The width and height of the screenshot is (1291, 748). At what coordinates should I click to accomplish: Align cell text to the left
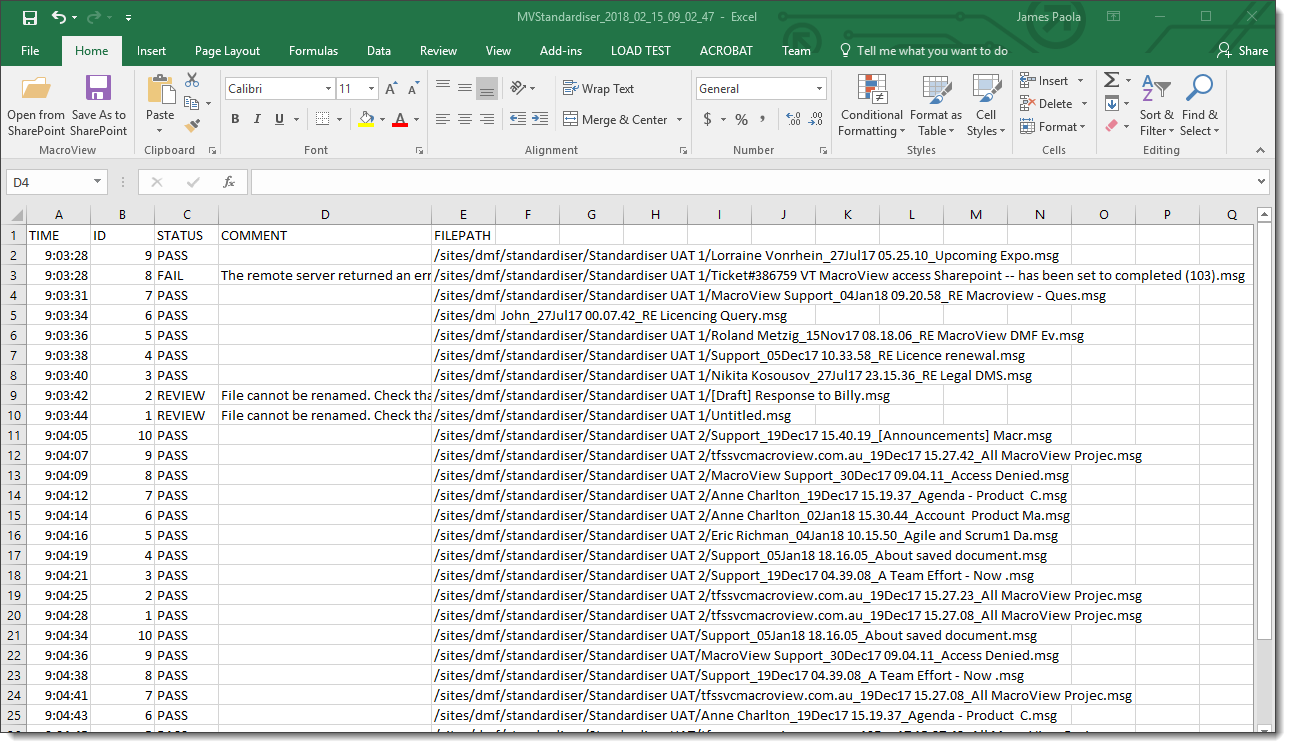[443, 119]
